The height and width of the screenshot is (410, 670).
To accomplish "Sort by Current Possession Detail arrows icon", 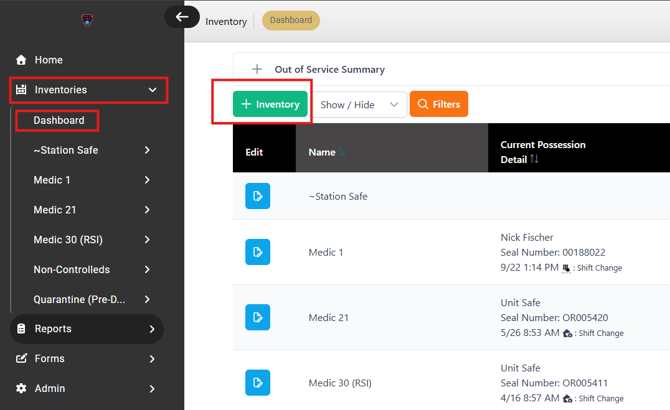I will 534,159.
